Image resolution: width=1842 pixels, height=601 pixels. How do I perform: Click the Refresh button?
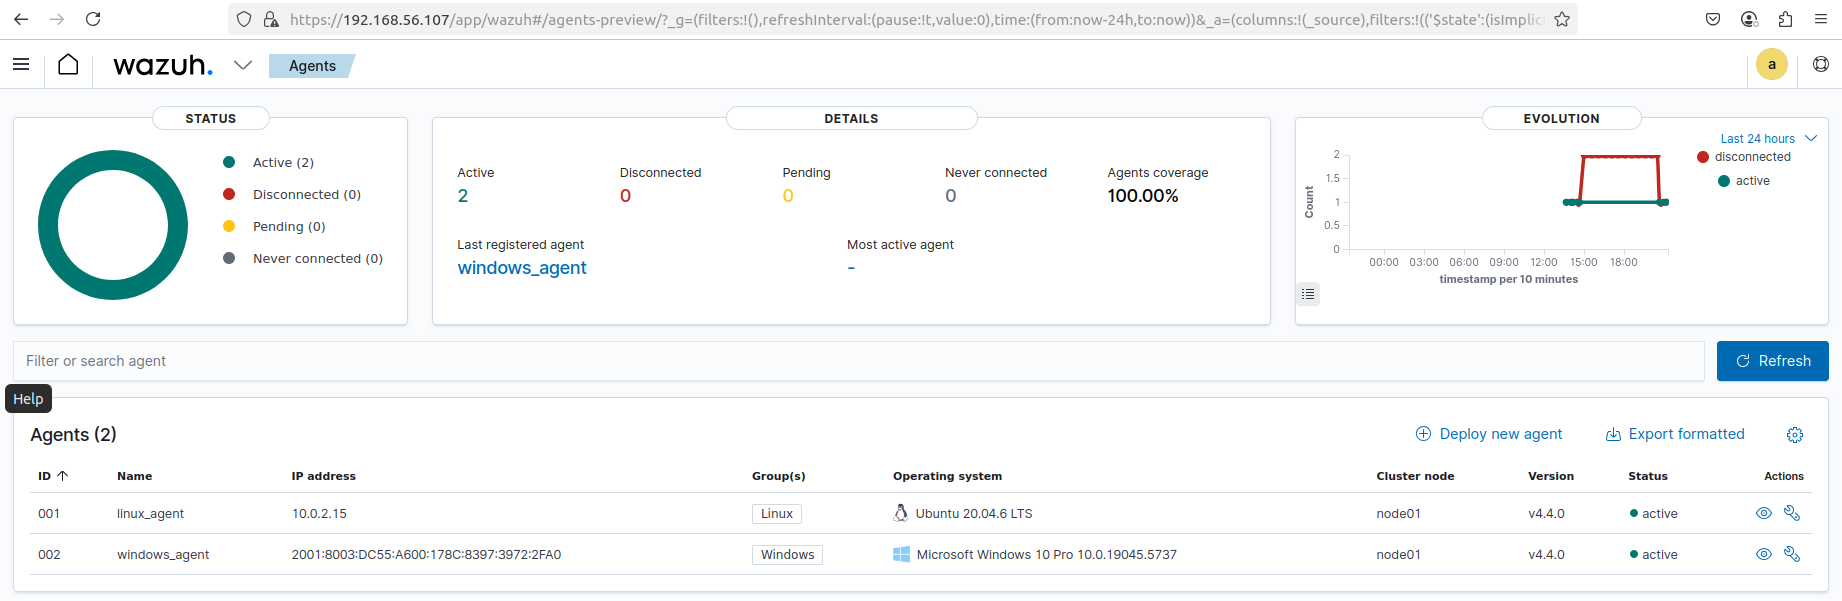pos(1773,361)
